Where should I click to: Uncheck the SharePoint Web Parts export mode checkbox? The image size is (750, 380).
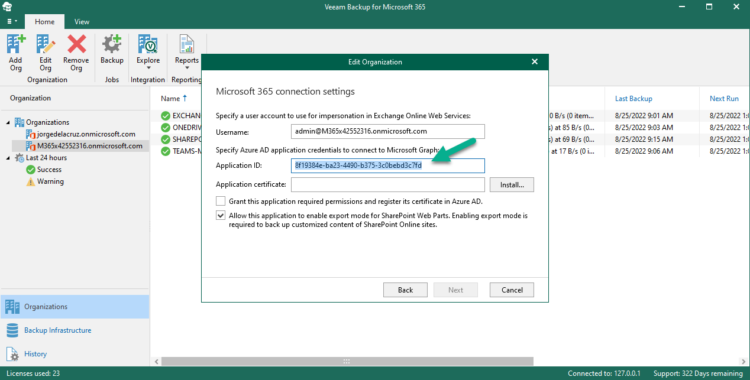221,215
